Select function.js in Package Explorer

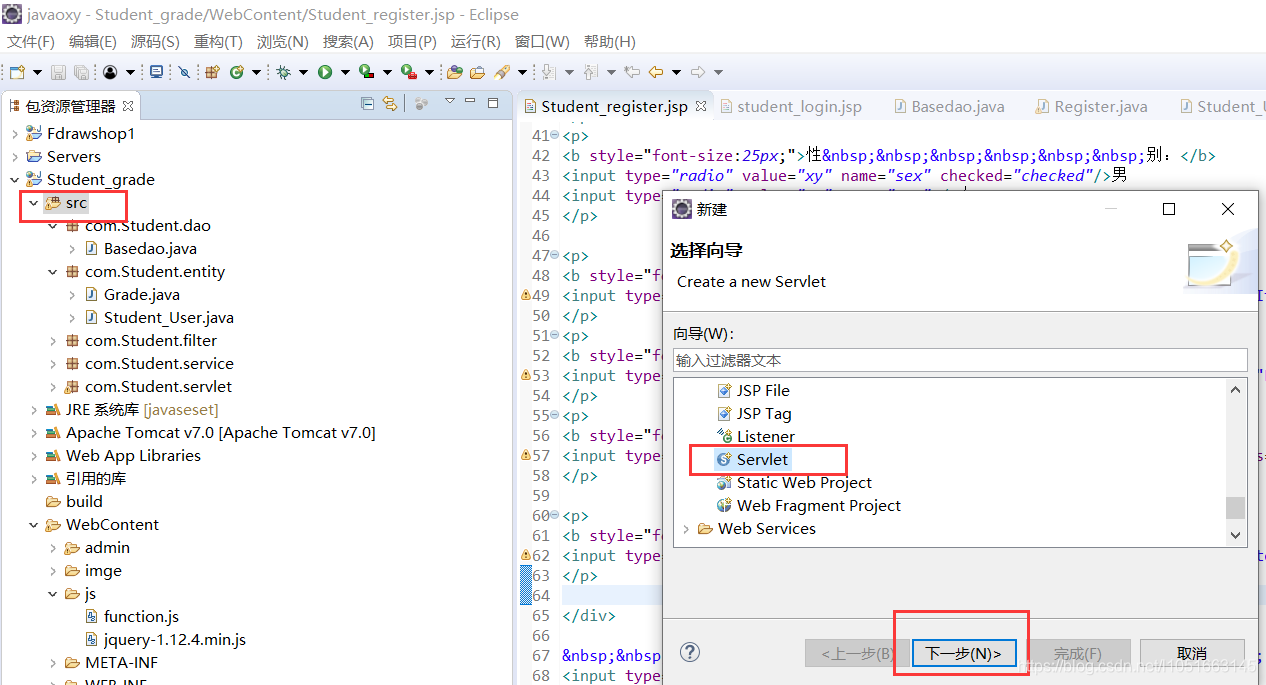[x=141, y=617]
